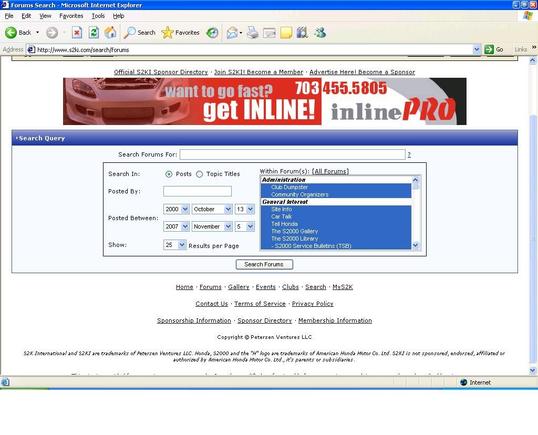Open the Home page icon
The width and height of the screenshot is (538, 435).
[110, 33]
